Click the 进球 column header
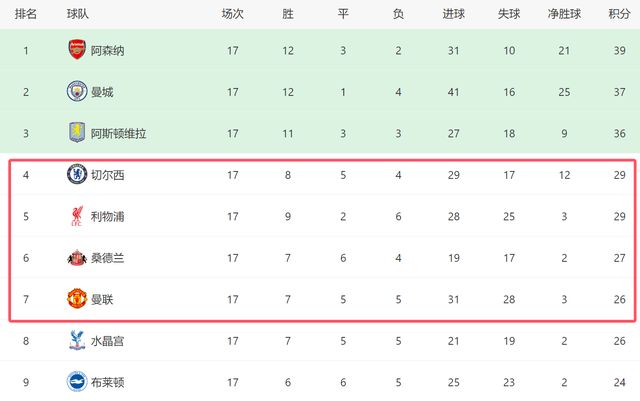Viewport: 640px width, 401px height. [453, 14]
